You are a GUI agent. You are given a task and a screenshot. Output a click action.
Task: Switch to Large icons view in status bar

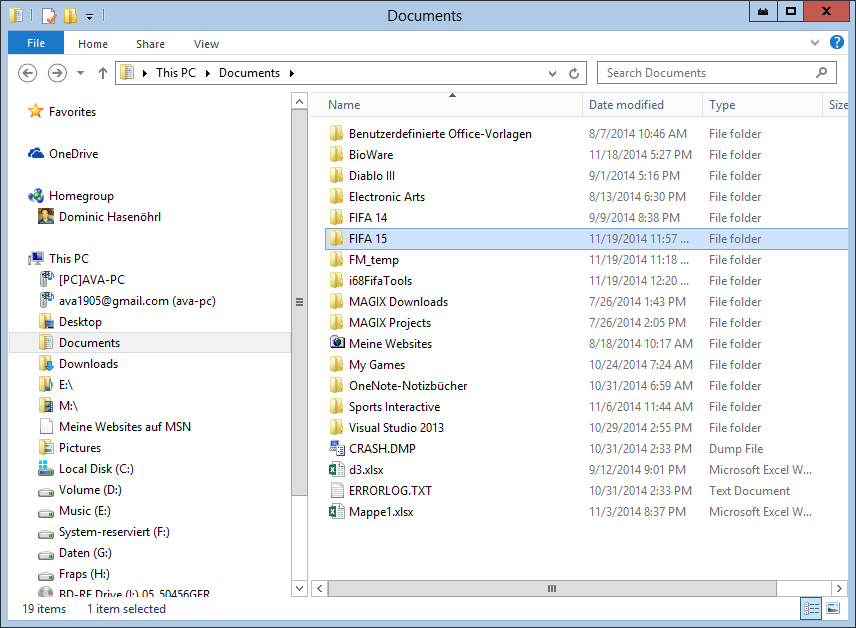(833, 608)
